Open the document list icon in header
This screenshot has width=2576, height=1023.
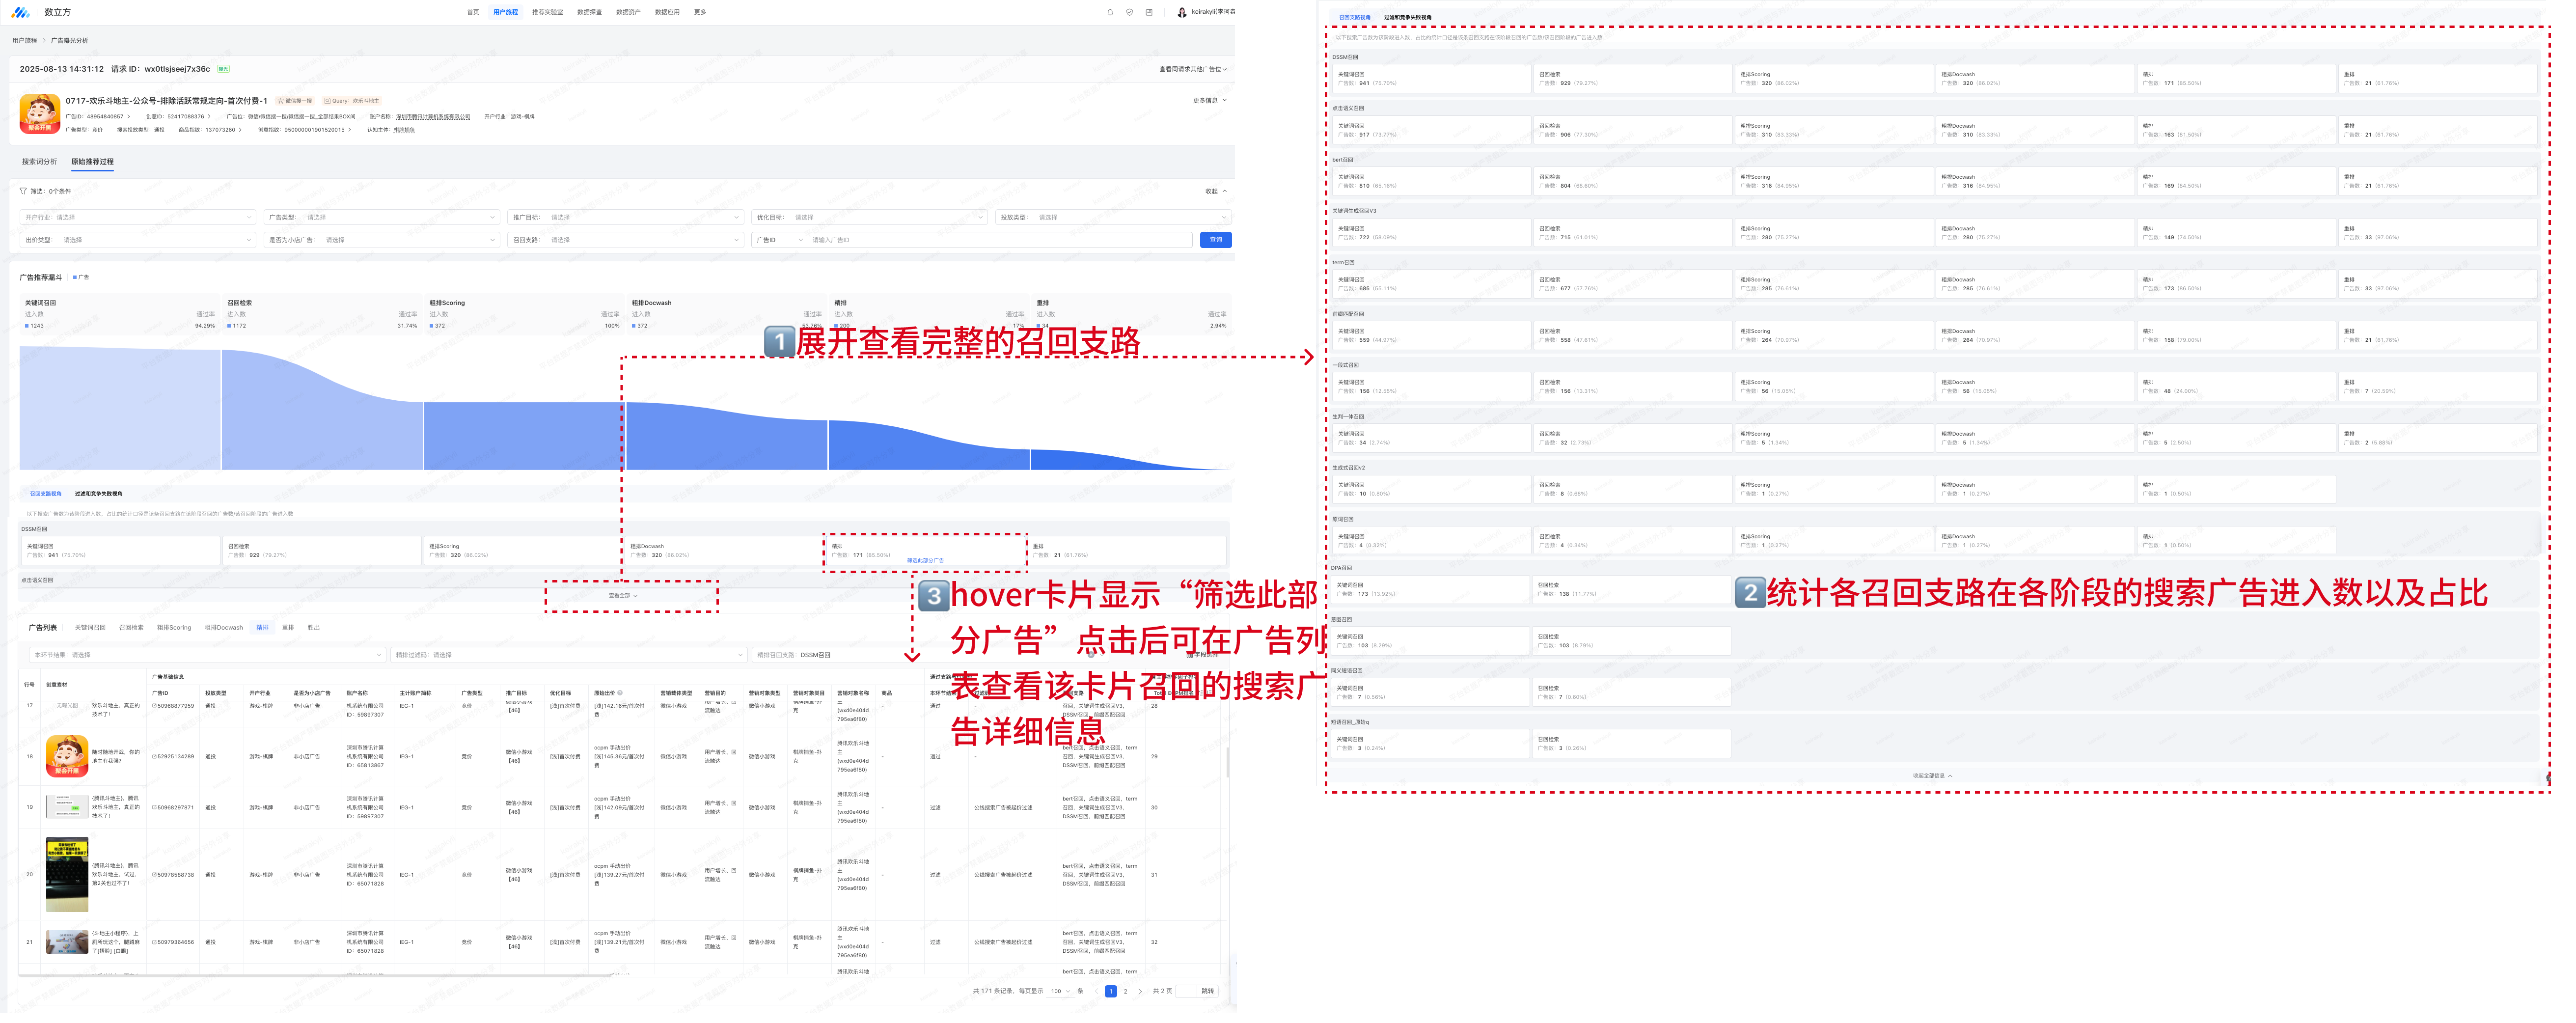coord(1149,12)
